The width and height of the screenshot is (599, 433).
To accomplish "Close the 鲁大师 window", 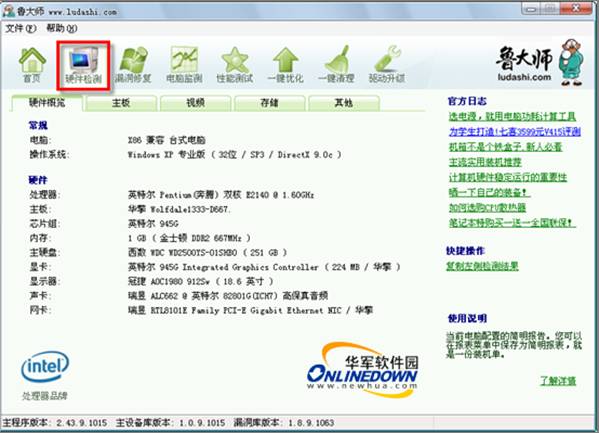I will [576, 9].
